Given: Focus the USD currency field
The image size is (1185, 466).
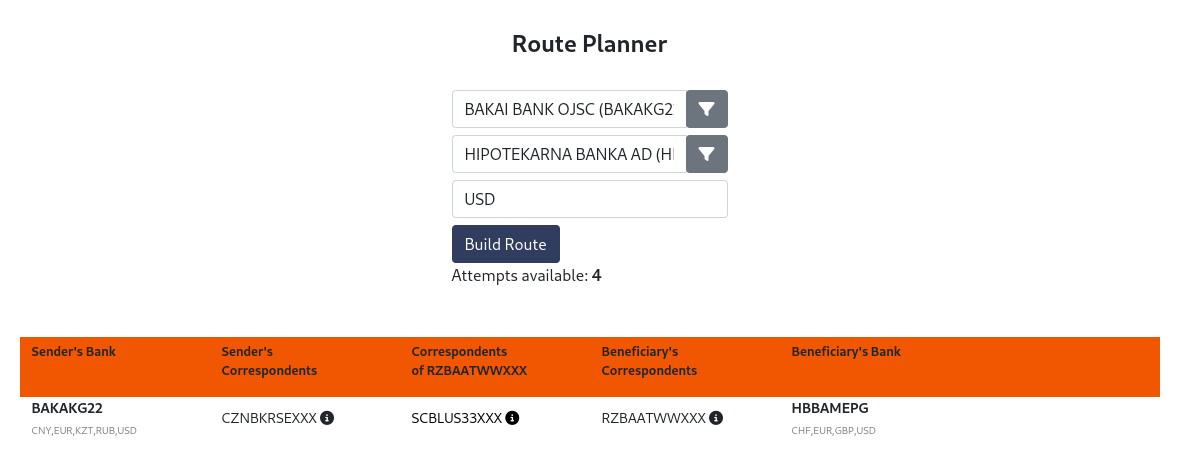Looking at the screenshot, I should 589,199.
